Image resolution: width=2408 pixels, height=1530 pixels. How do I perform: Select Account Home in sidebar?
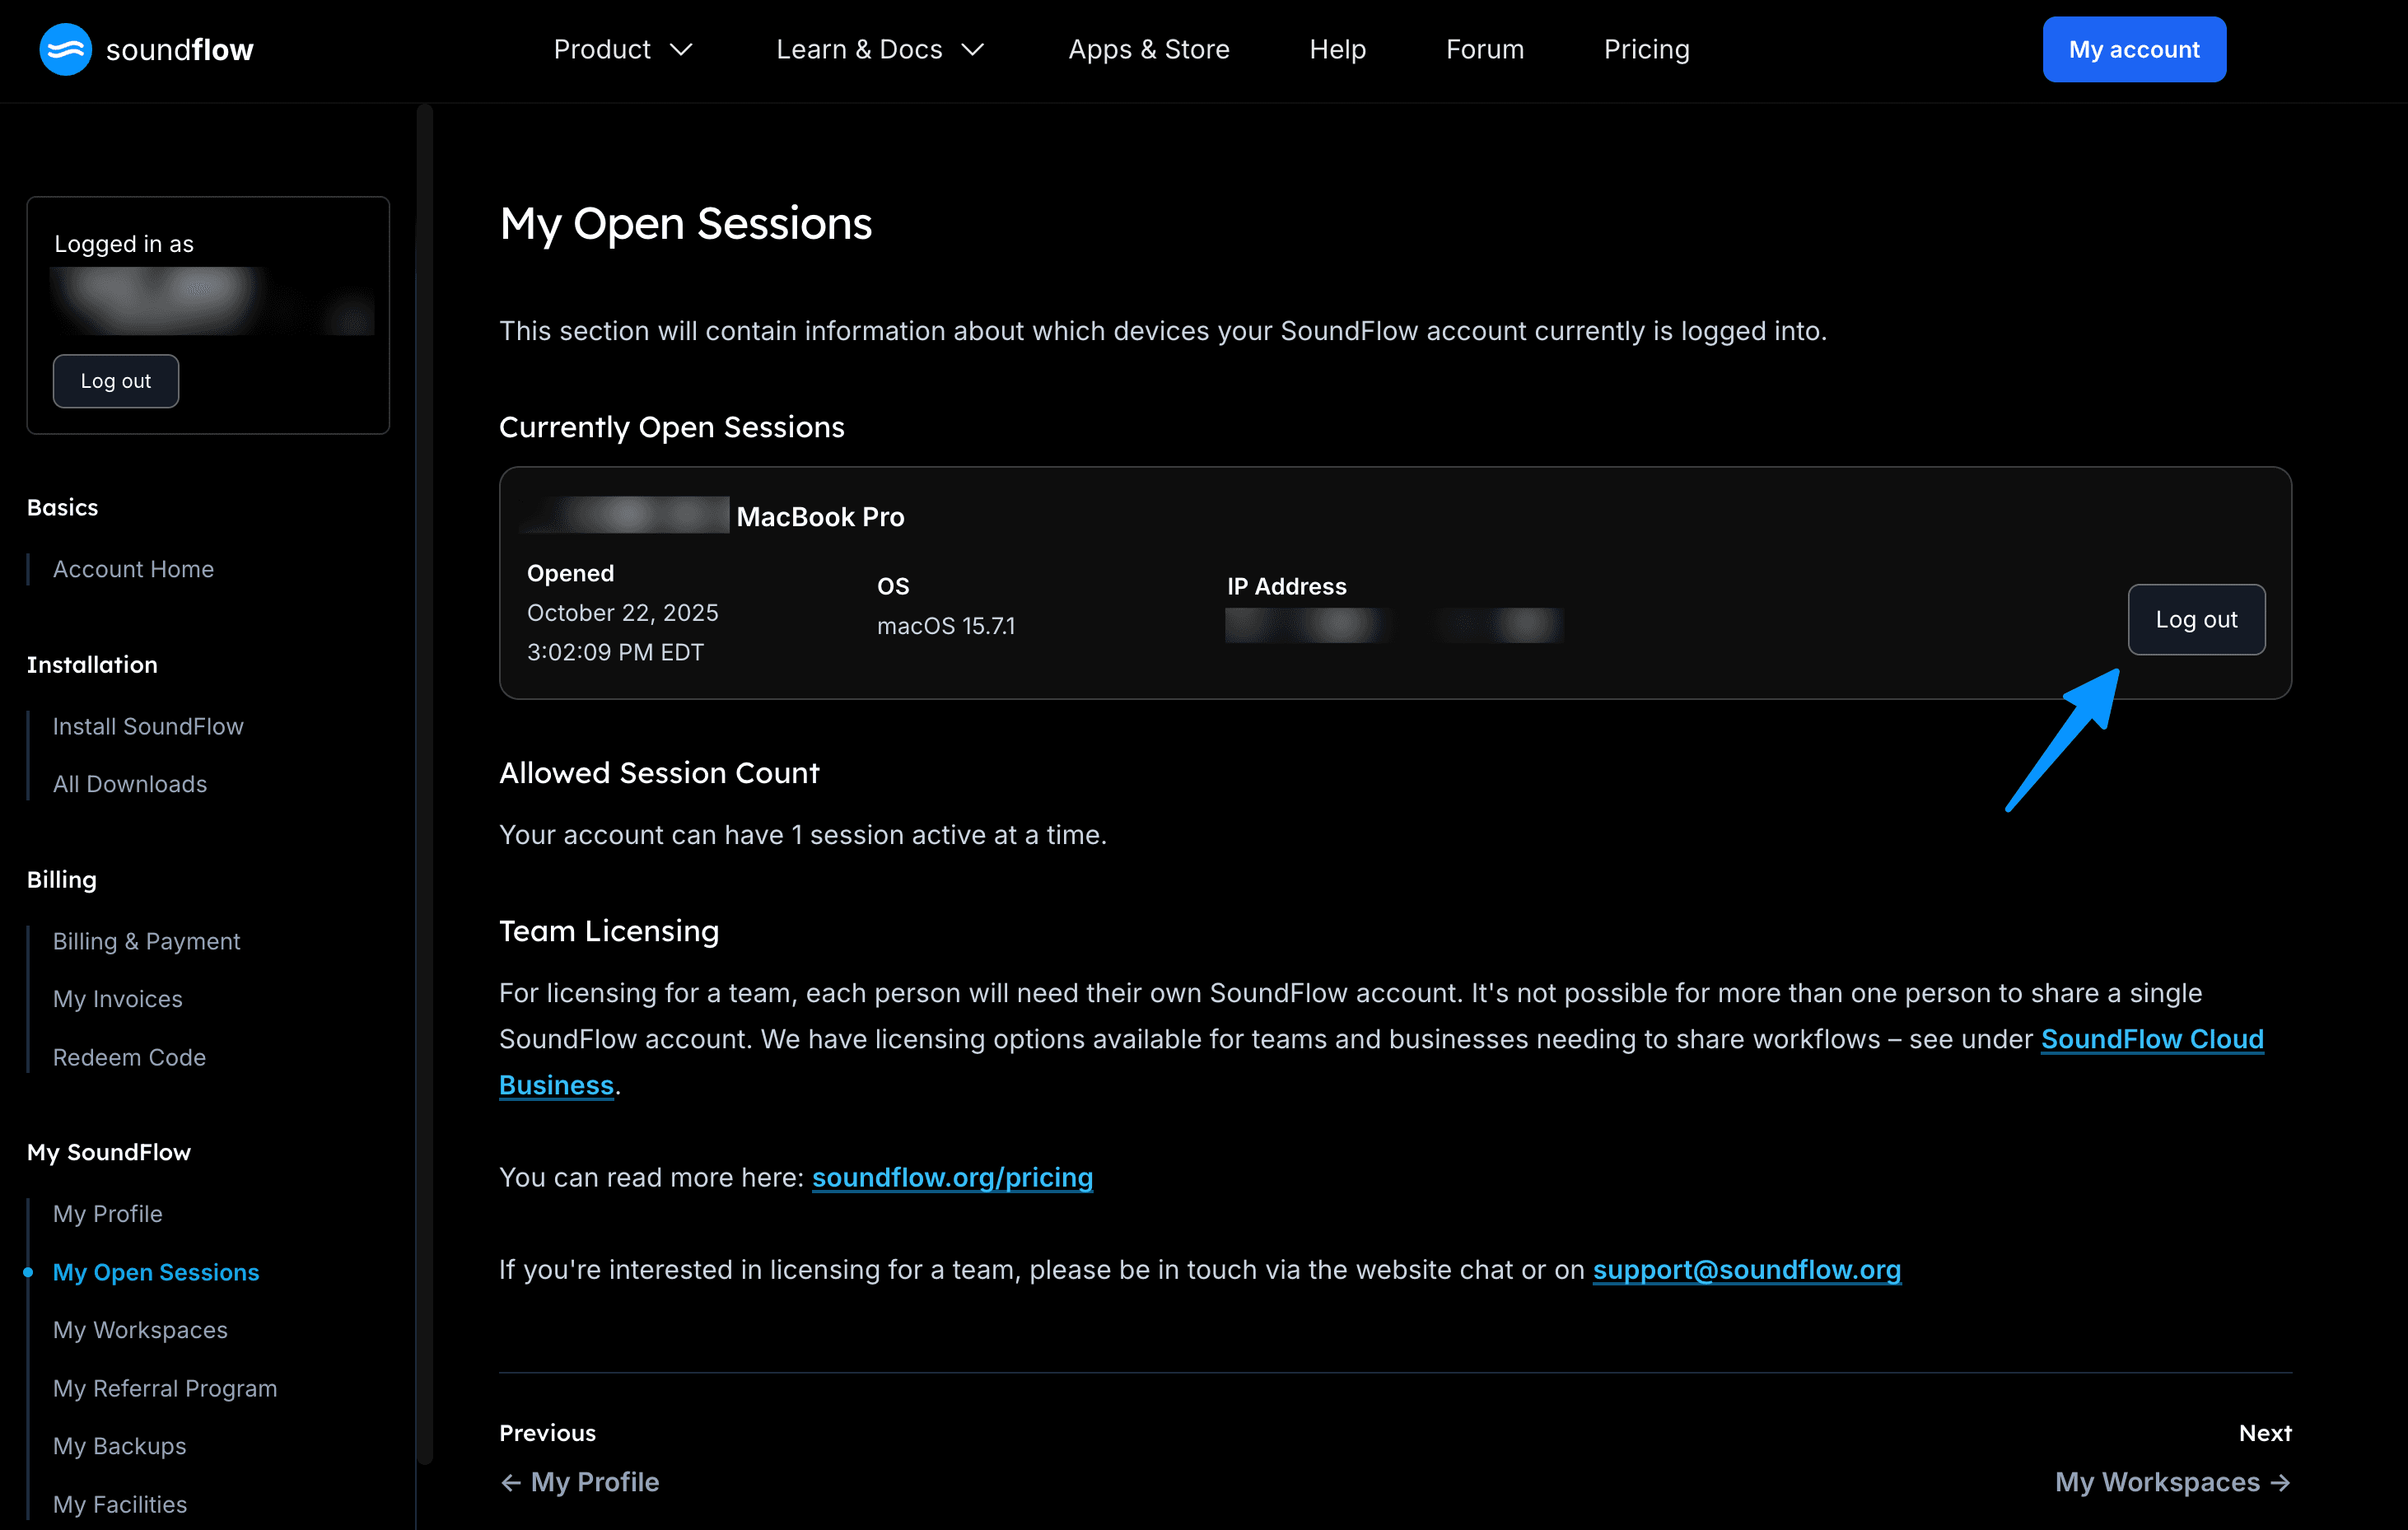coord(133,569)
